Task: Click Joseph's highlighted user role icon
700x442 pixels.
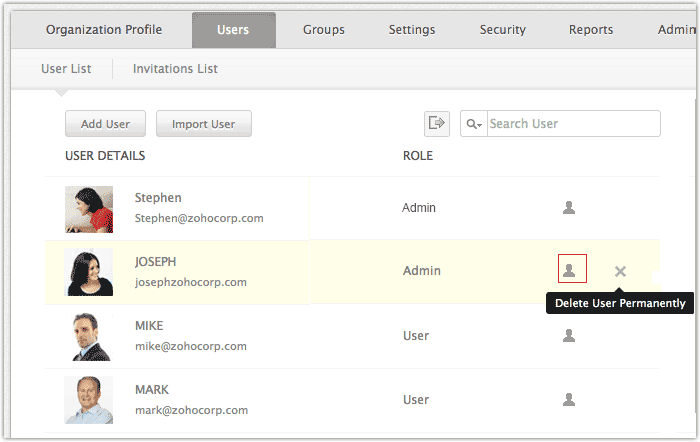Action: (571, 270)
